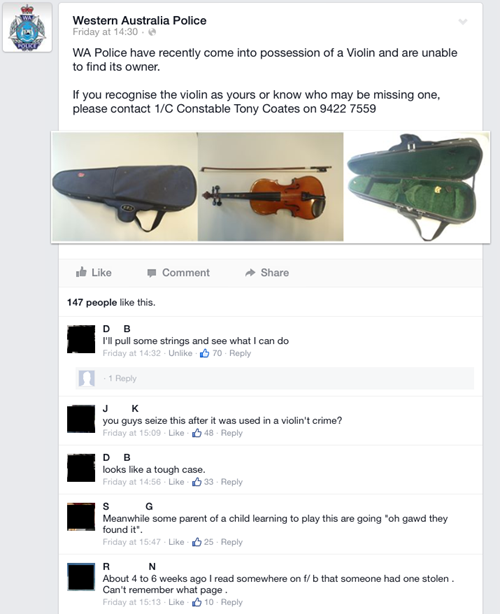500x614 pixels.
Task: View the closed violin case photo
Action: tap(125, 187)
